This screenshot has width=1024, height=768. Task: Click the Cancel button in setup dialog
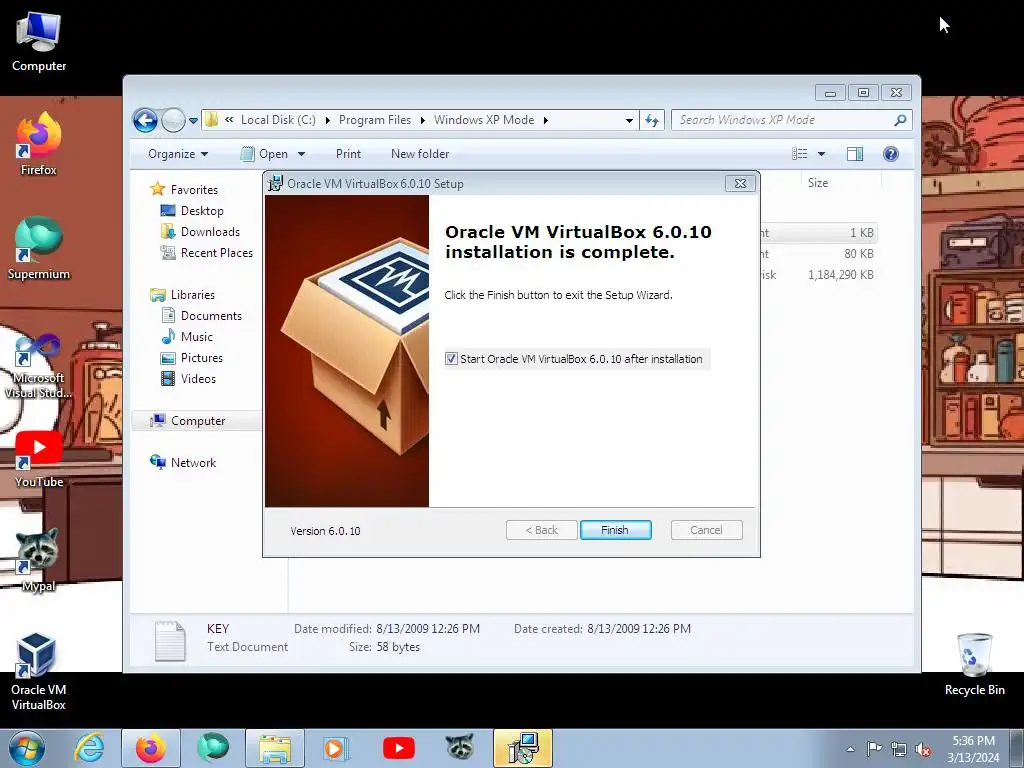point(706,530)
